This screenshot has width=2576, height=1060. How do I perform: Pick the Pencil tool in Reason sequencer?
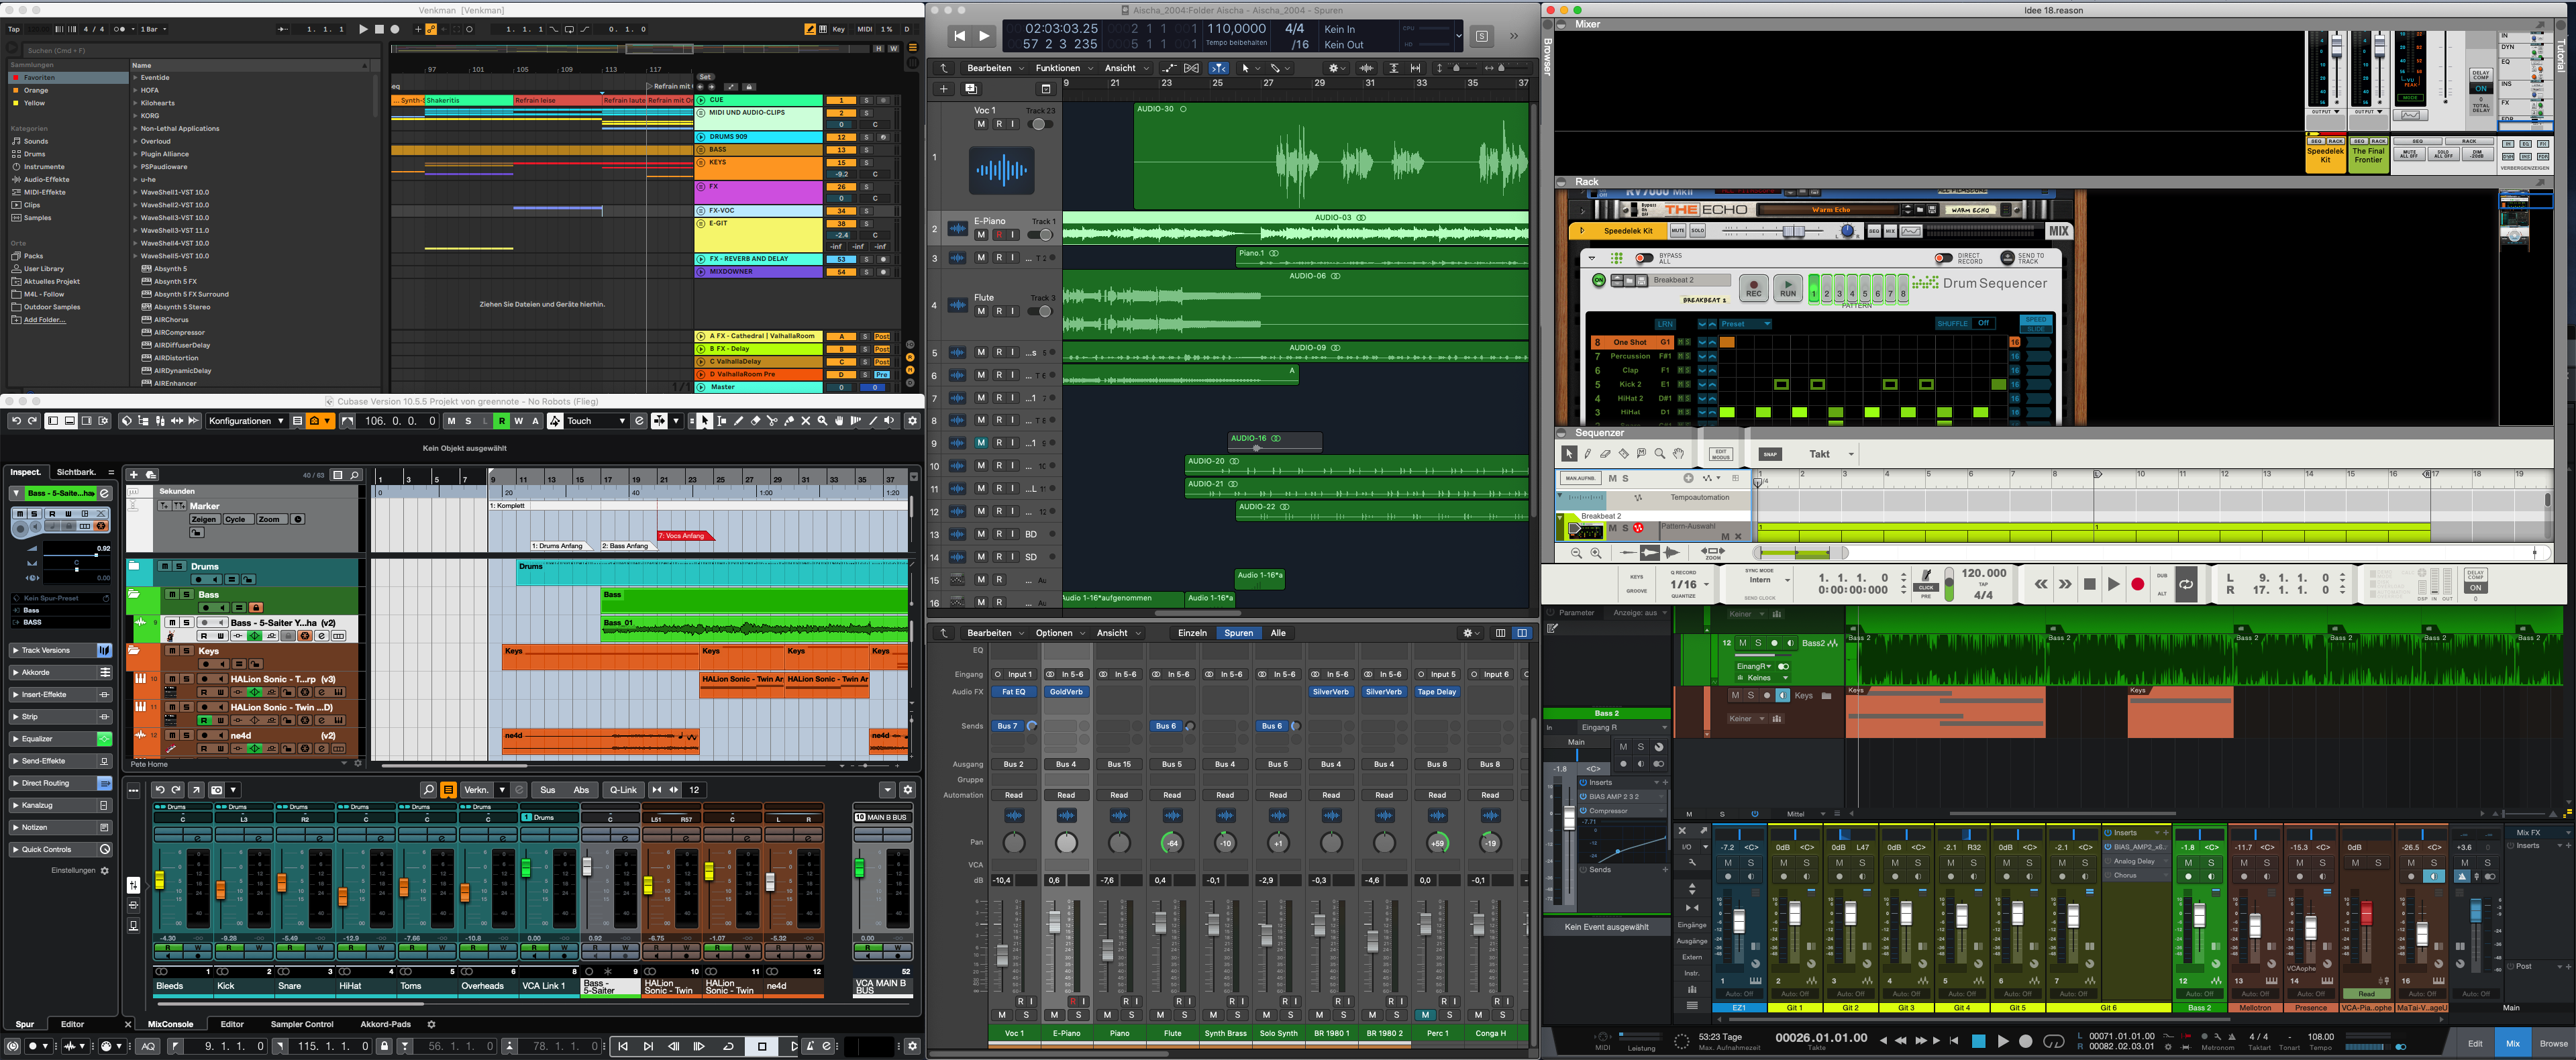pos(1587,454)
